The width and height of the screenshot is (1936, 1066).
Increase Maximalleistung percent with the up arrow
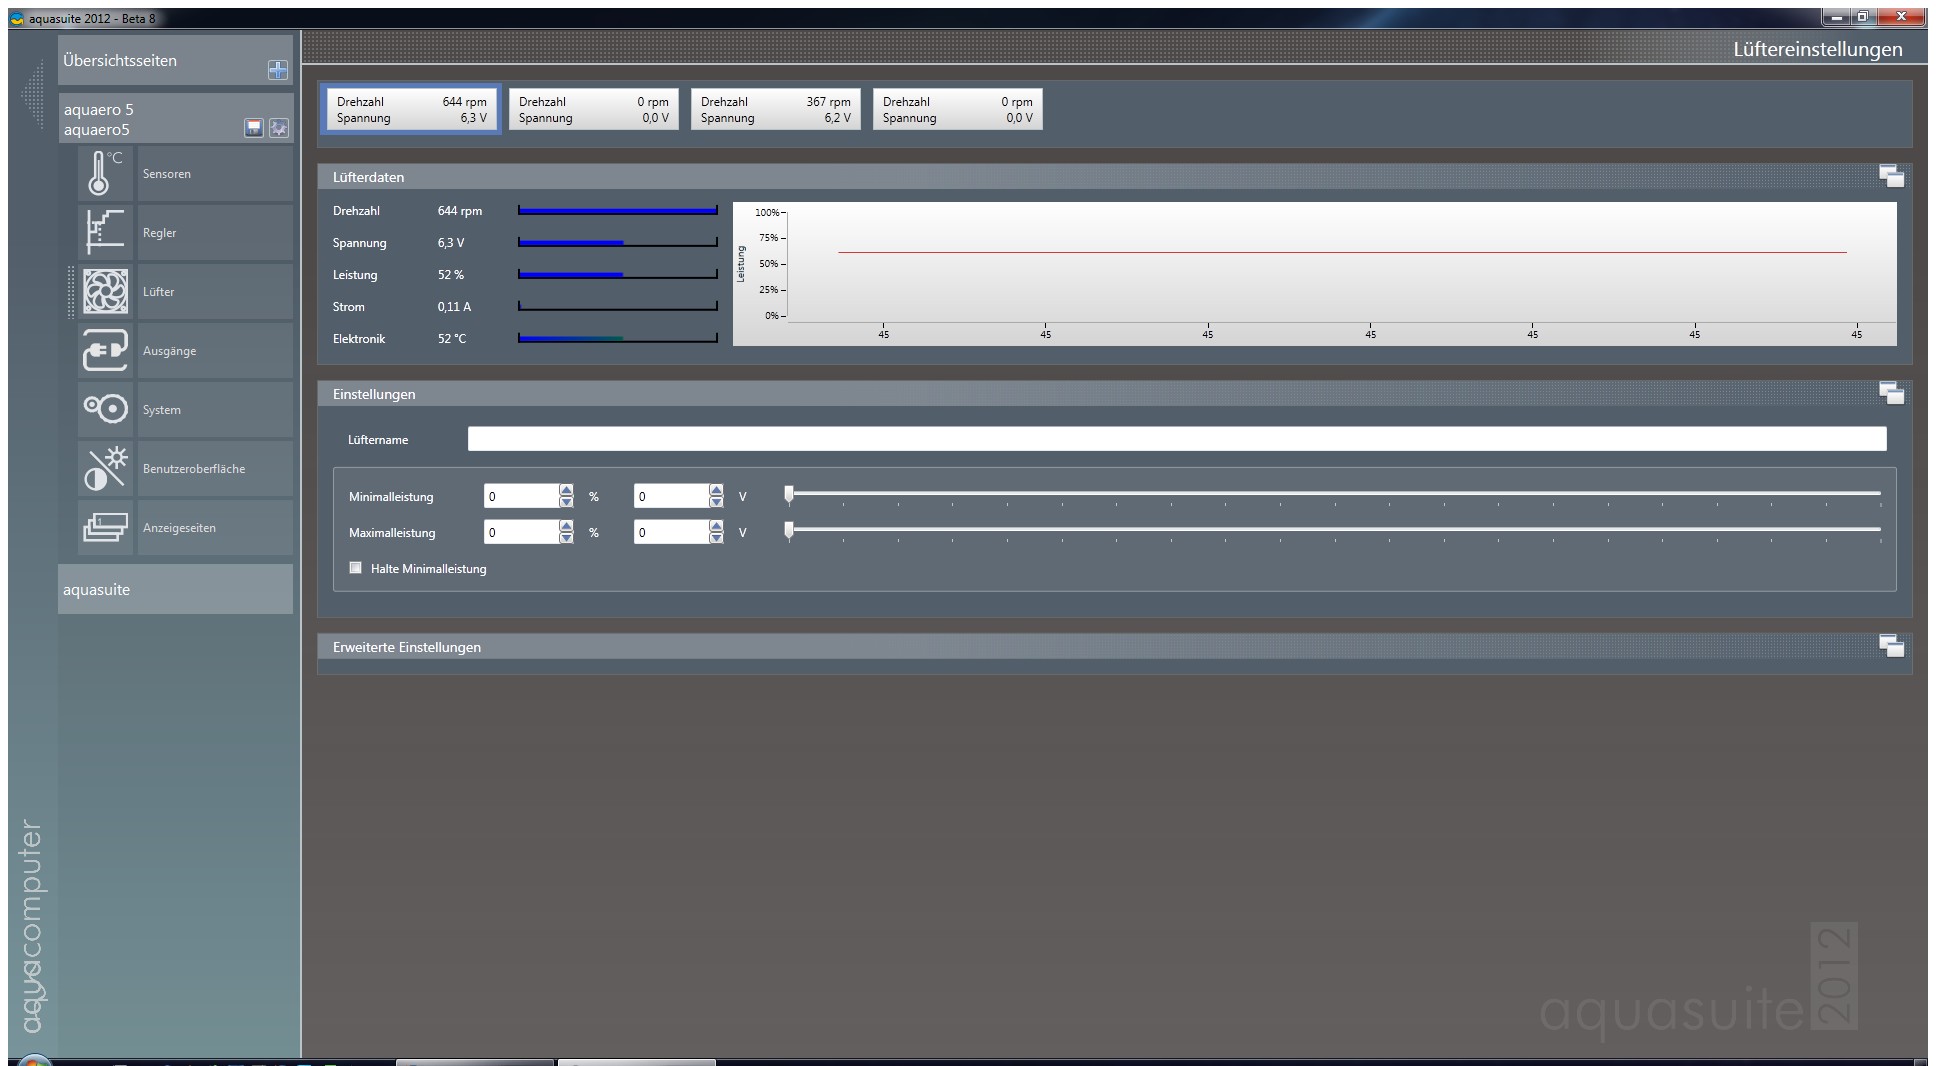tap(566, 526)
